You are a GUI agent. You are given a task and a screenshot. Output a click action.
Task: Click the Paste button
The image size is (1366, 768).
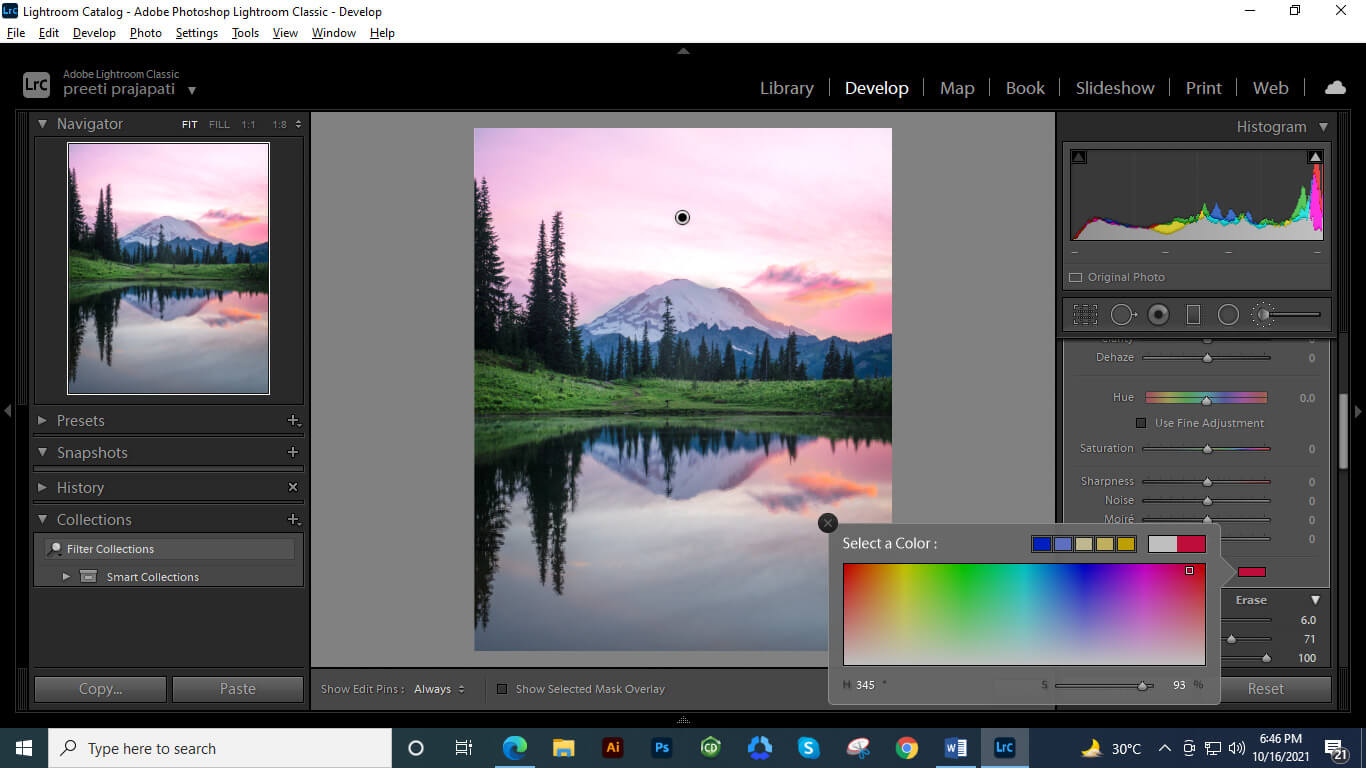(x=237, y=688)
